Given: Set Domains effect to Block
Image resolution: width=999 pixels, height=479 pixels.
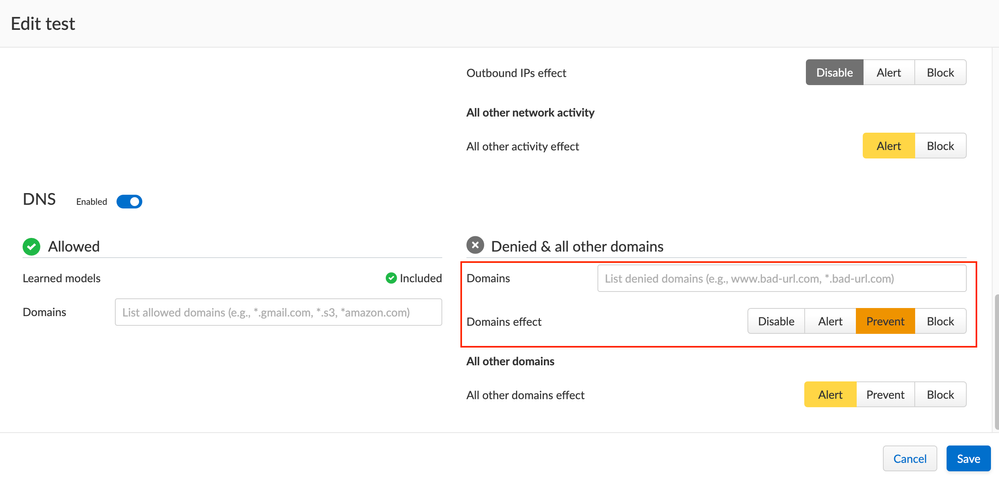Looking at the screenshot, I should (940, 322).
